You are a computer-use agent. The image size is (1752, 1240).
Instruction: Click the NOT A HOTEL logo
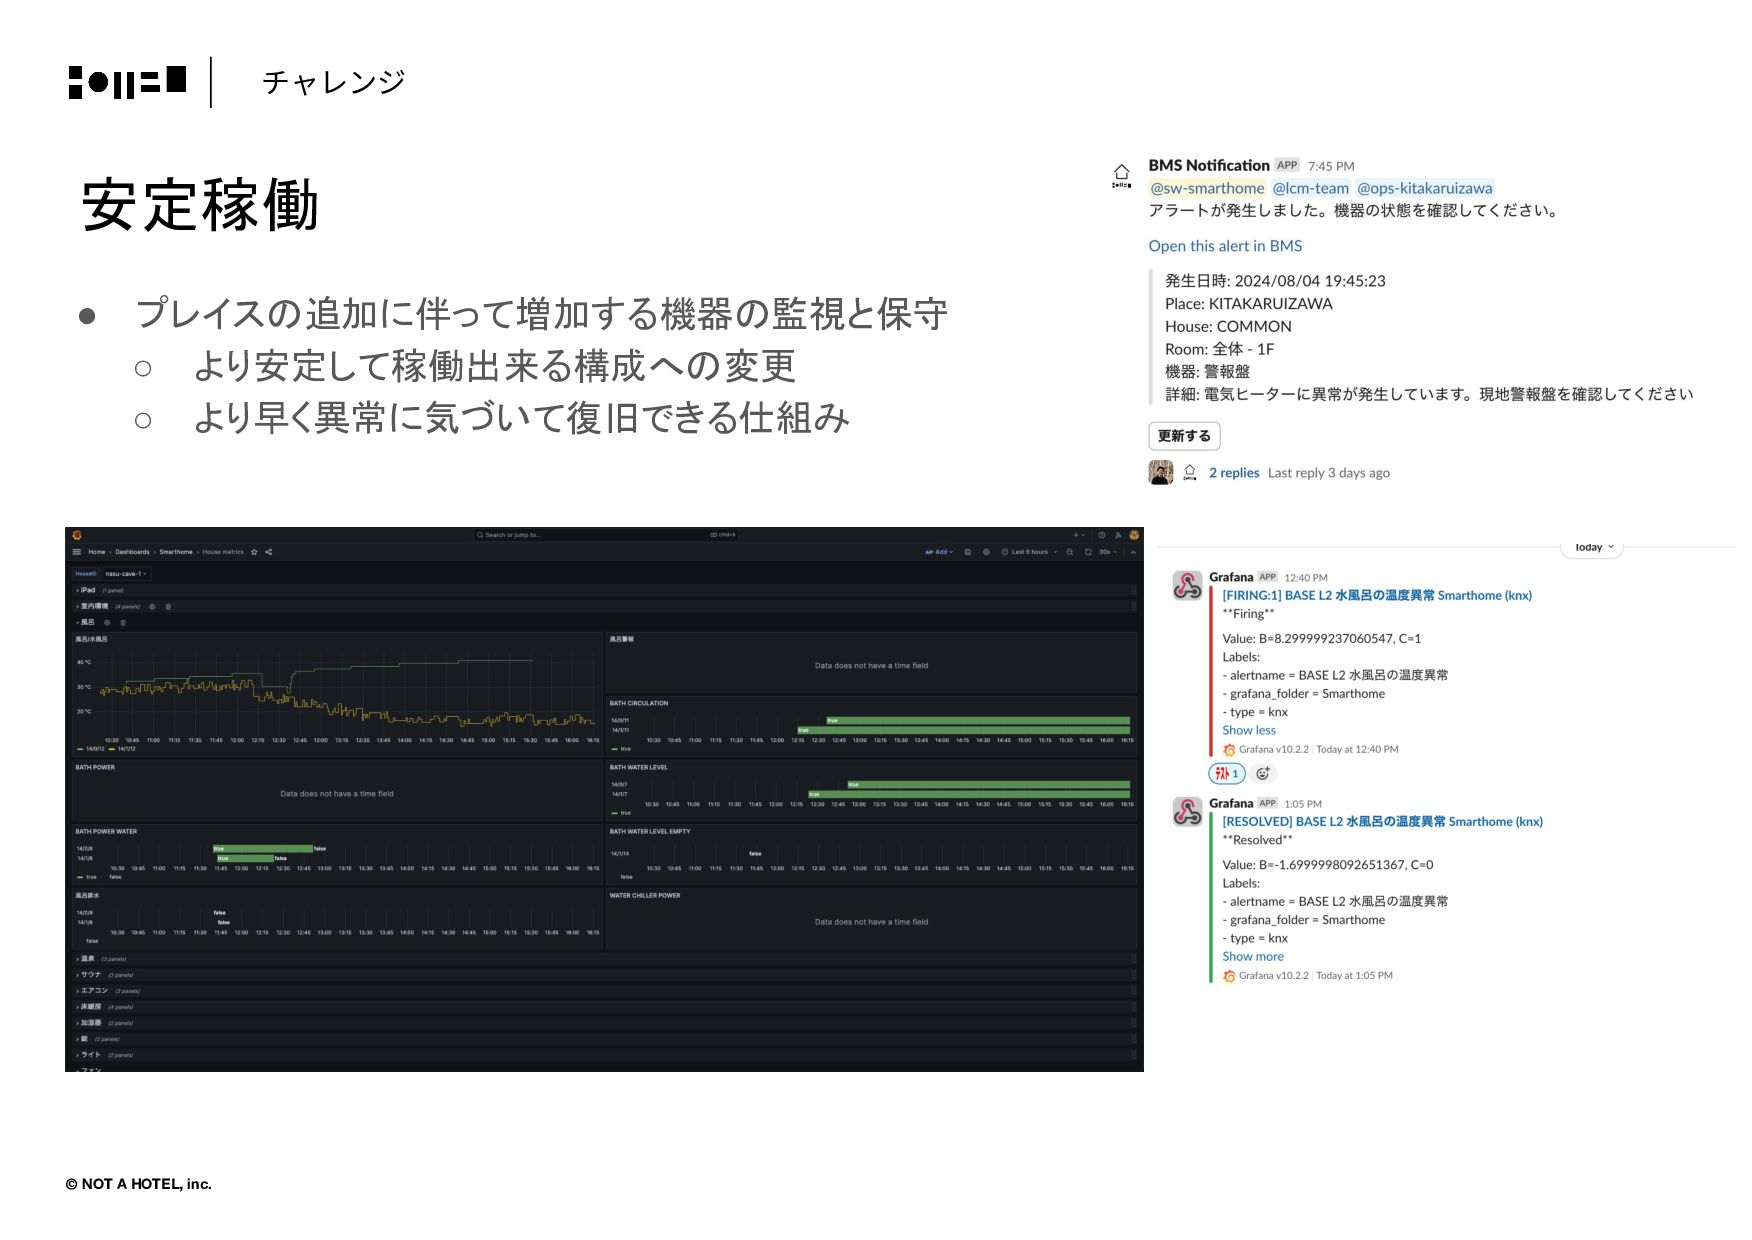(127, 82)
